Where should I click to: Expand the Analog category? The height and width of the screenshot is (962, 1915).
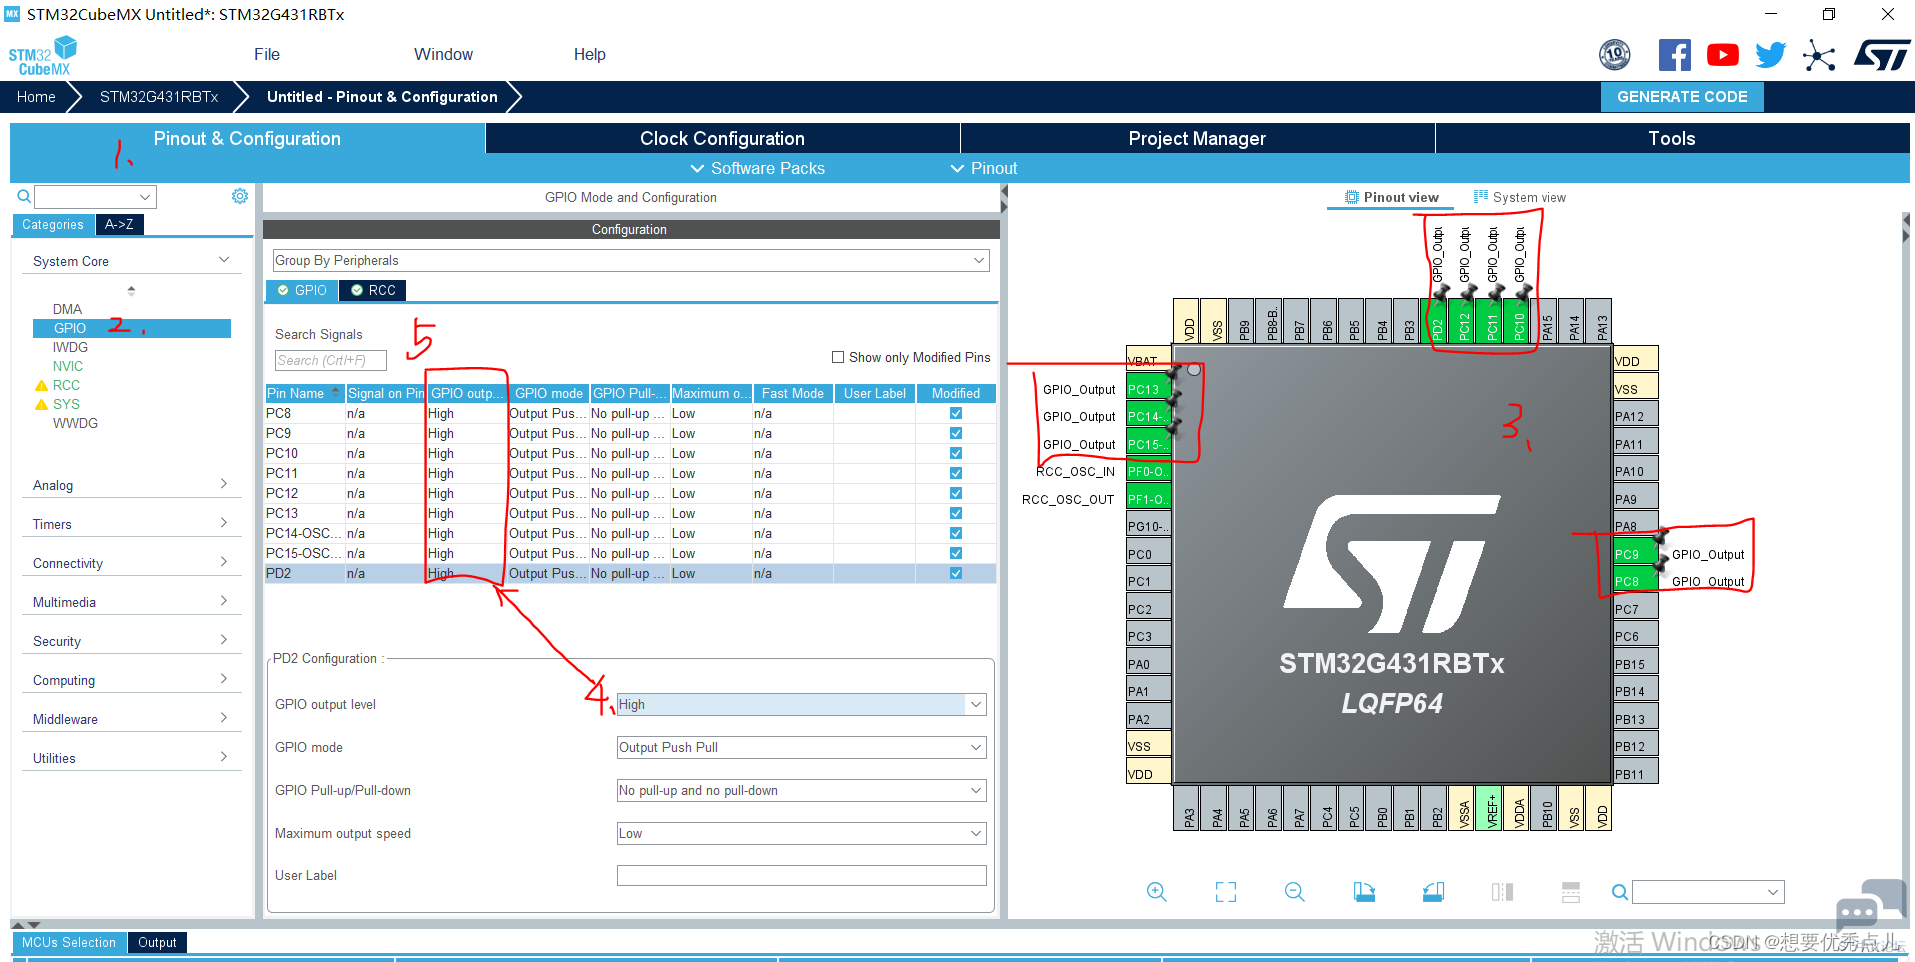coord(131,485)
